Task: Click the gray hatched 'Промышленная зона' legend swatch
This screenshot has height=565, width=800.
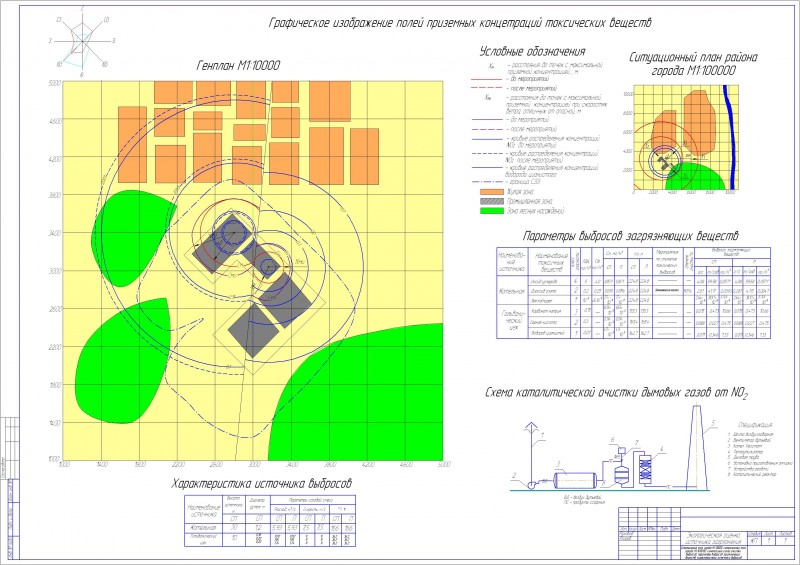Action: coord(492,201)
